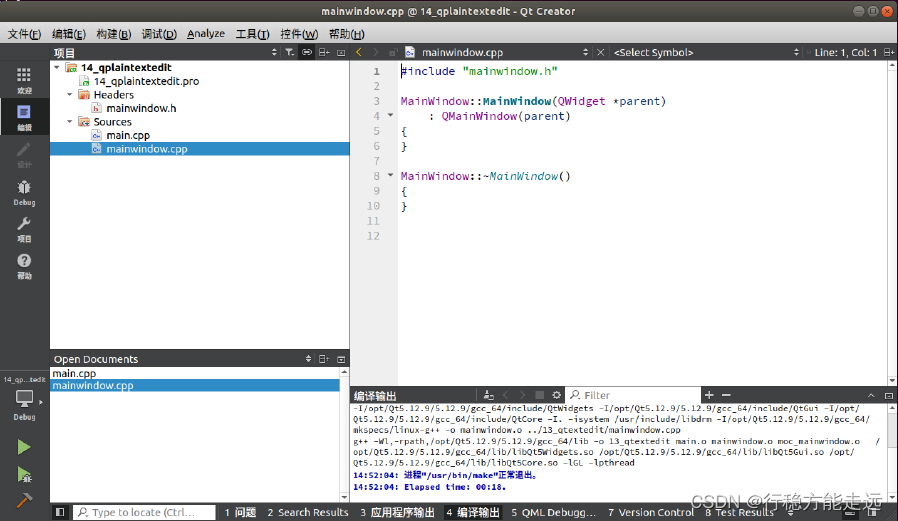Close the Open Documents panel
Viewport: 898px width, 521px height.
[x=341, y=360]
